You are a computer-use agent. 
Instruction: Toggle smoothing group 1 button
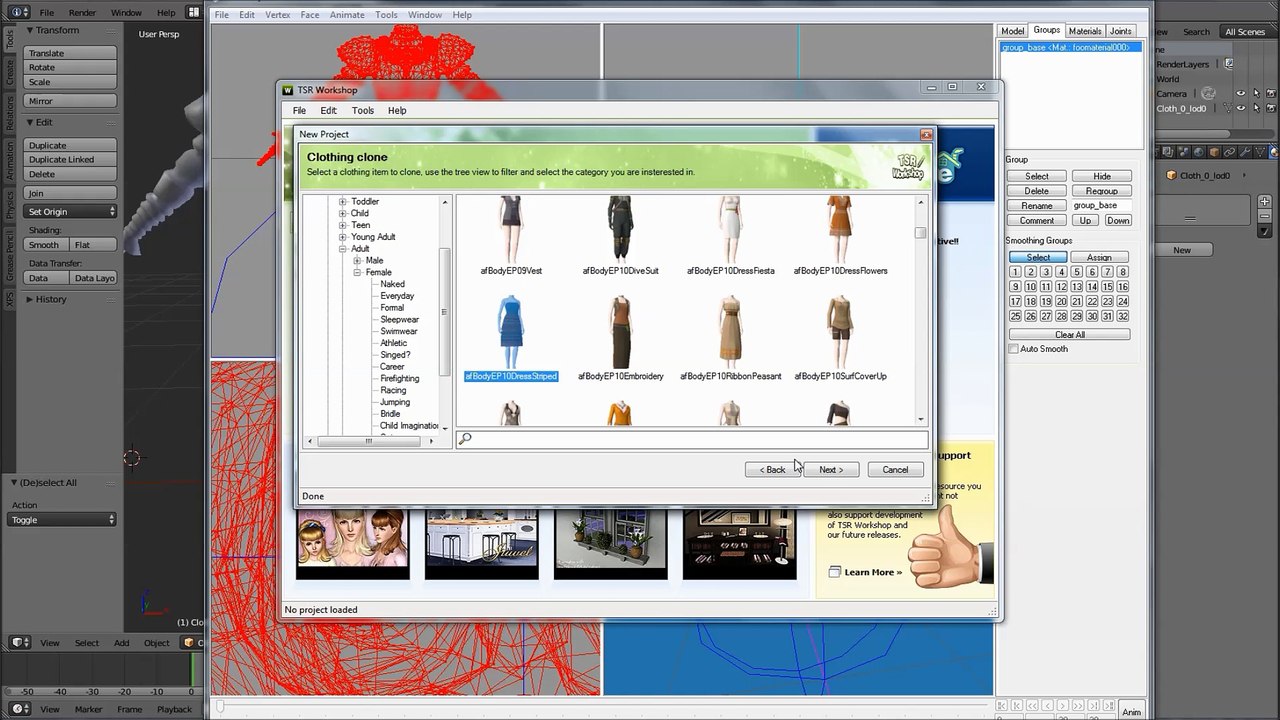[1015, 272]
